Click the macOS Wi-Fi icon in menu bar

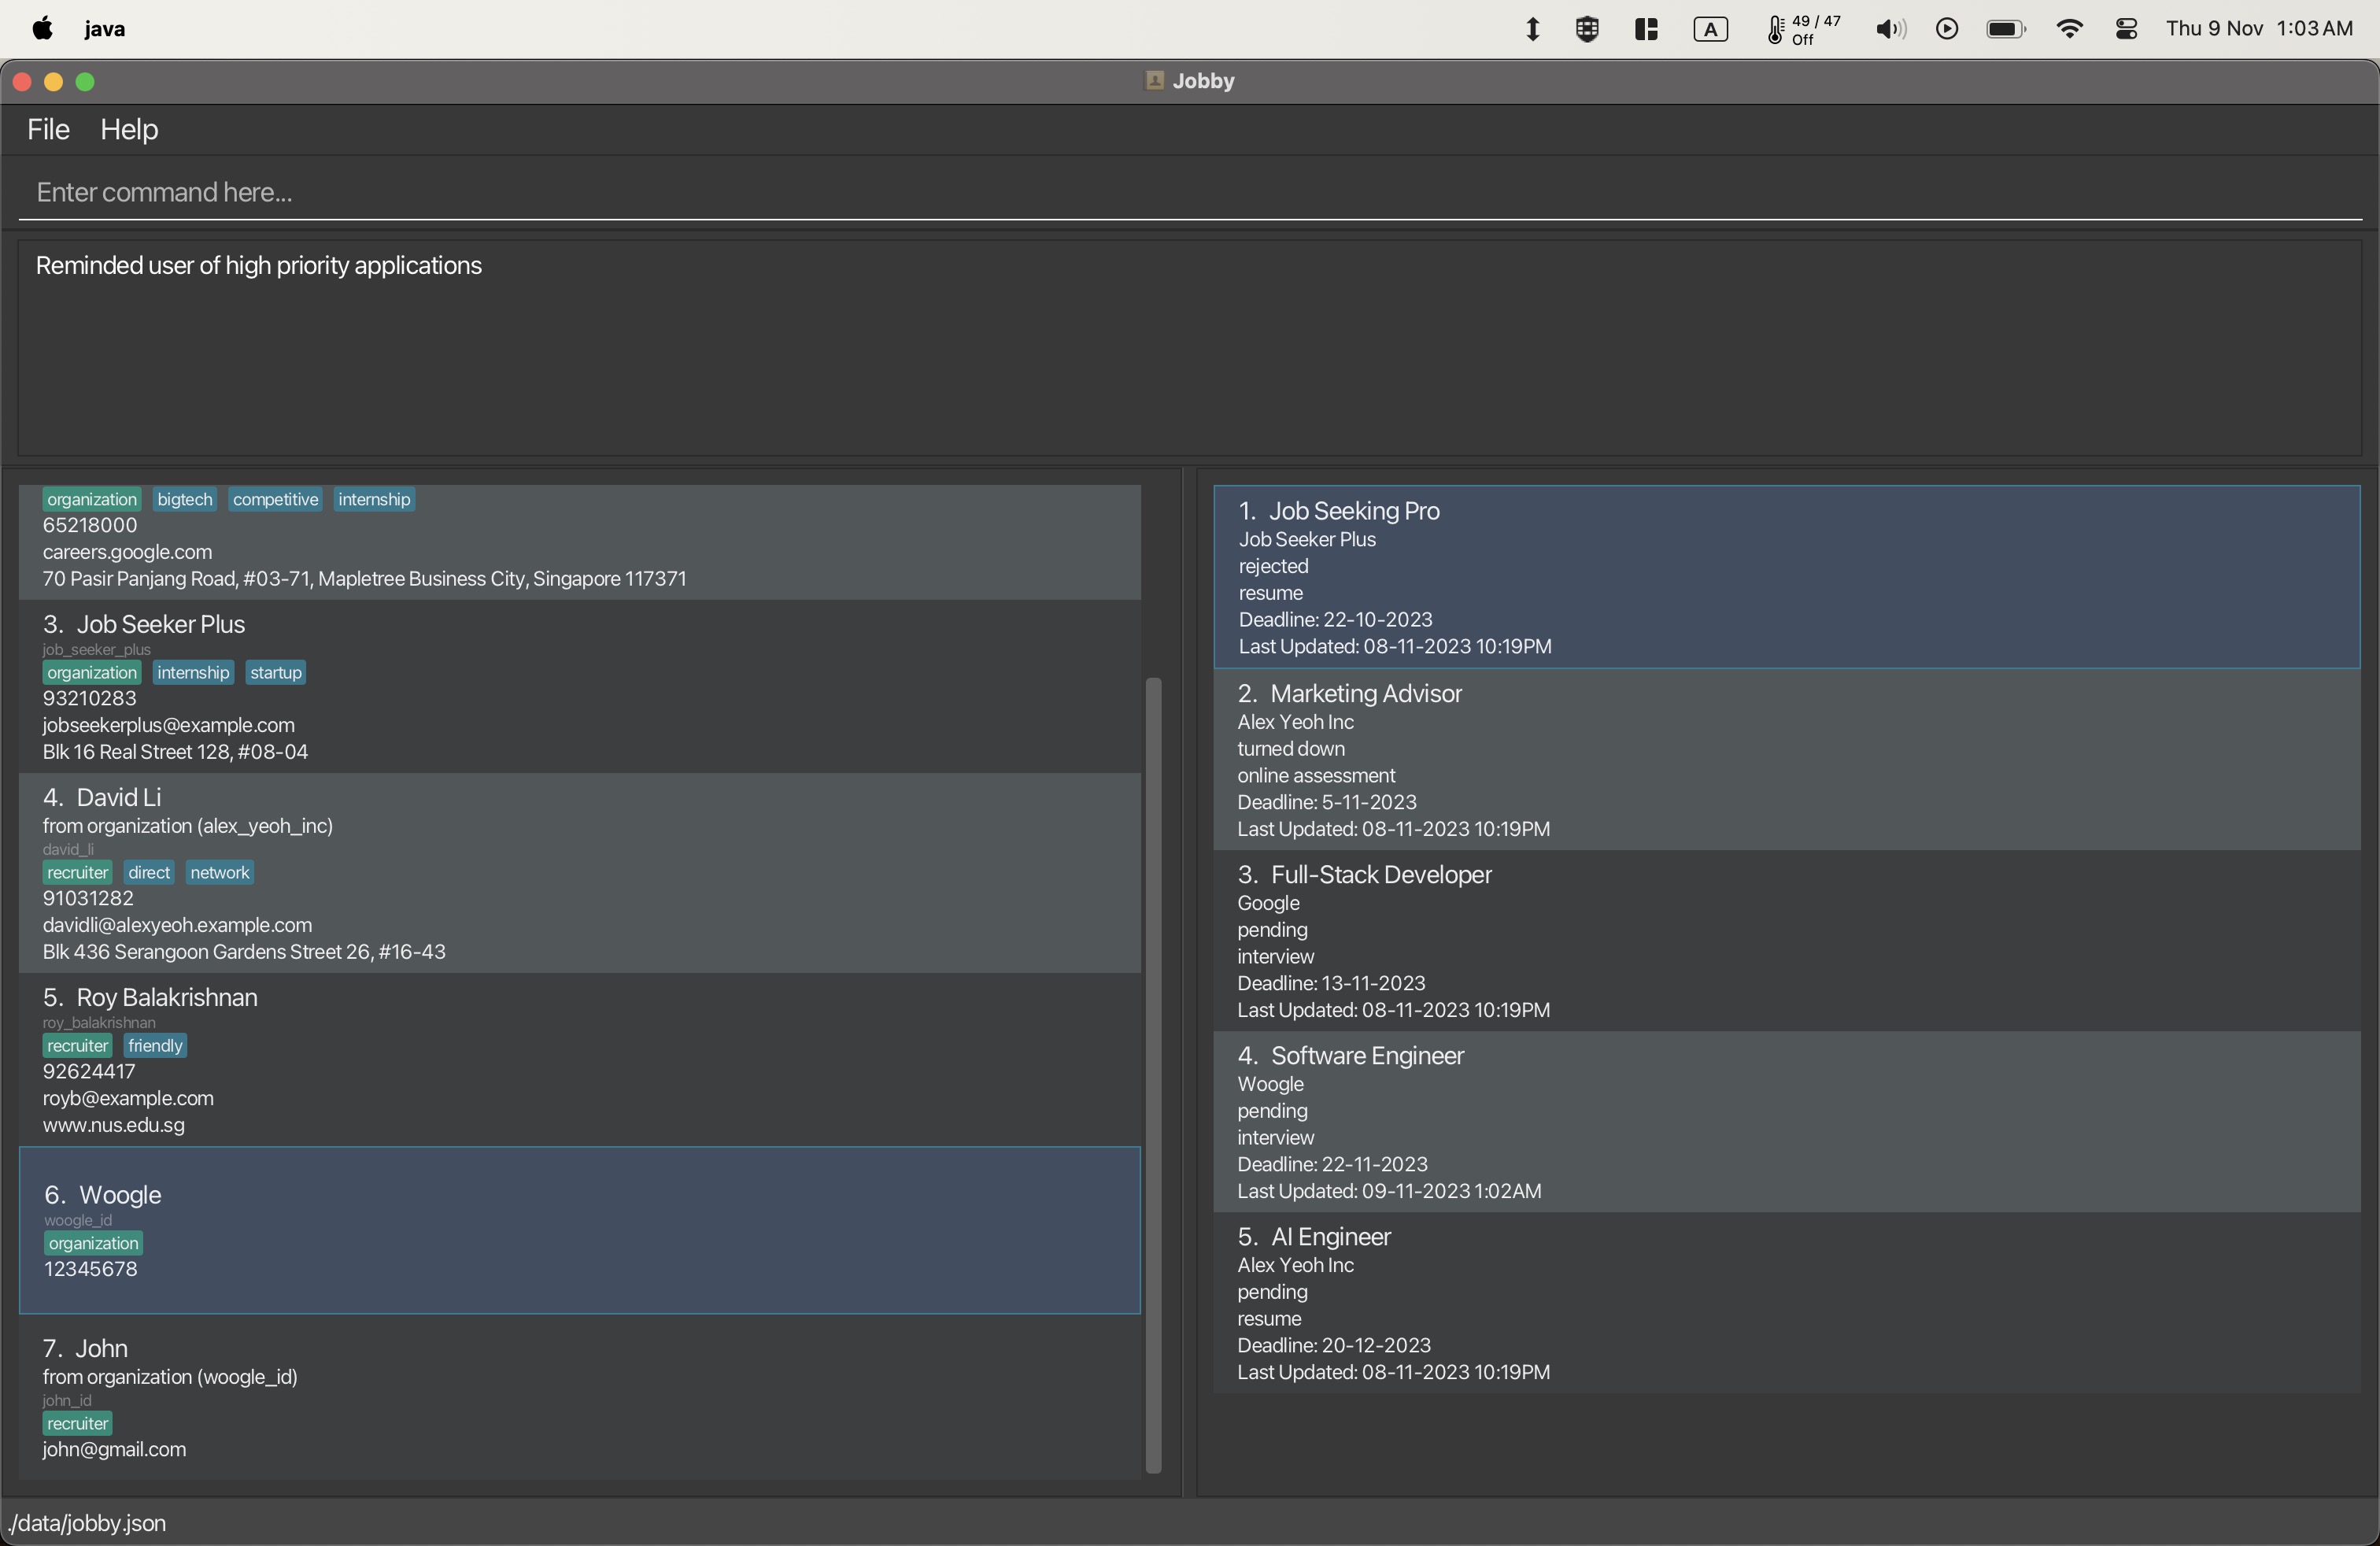pyautogui.click(x=2069, y=28)
